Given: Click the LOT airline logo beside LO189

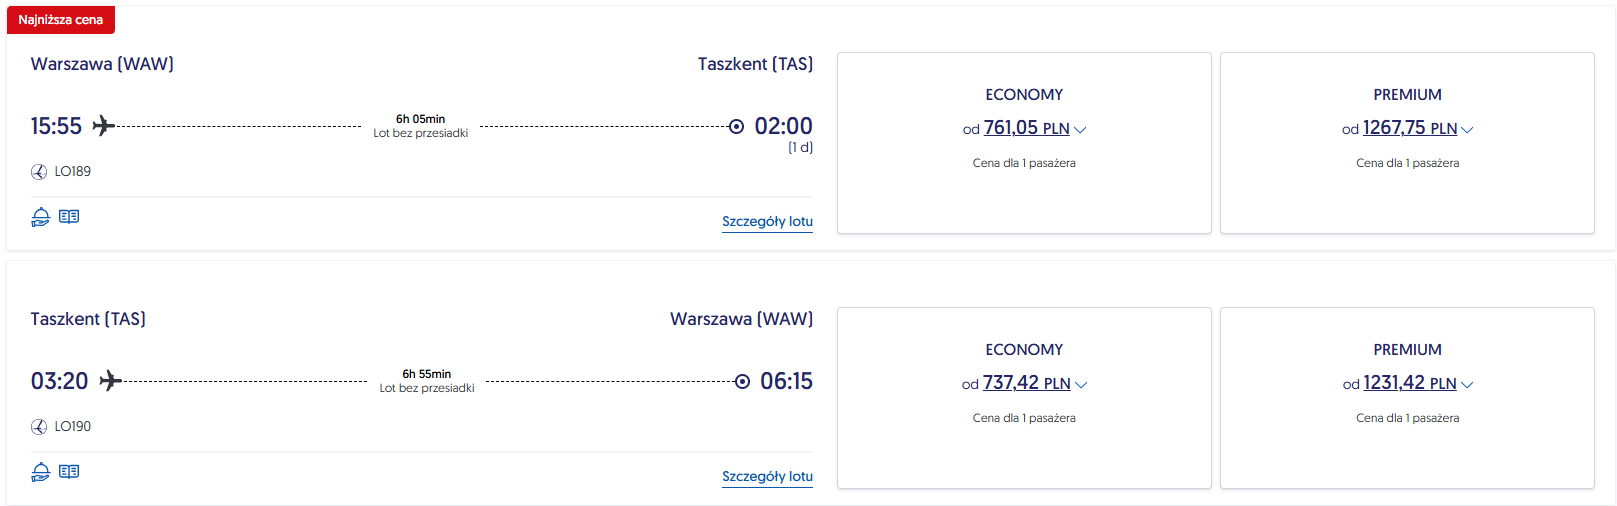Looking at the screenshot, I should pyautogui.click(x=39, y=172).
